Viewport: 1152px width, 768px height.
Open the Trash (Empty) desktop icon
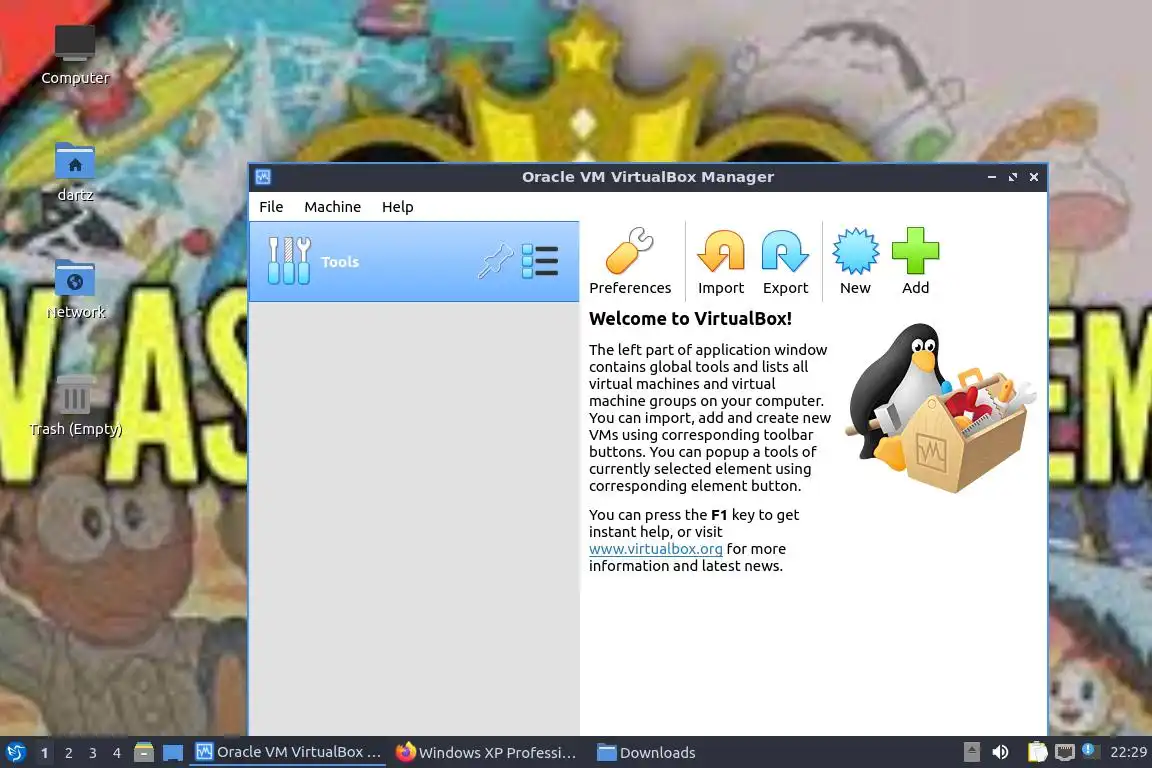[x=75, y=406]
